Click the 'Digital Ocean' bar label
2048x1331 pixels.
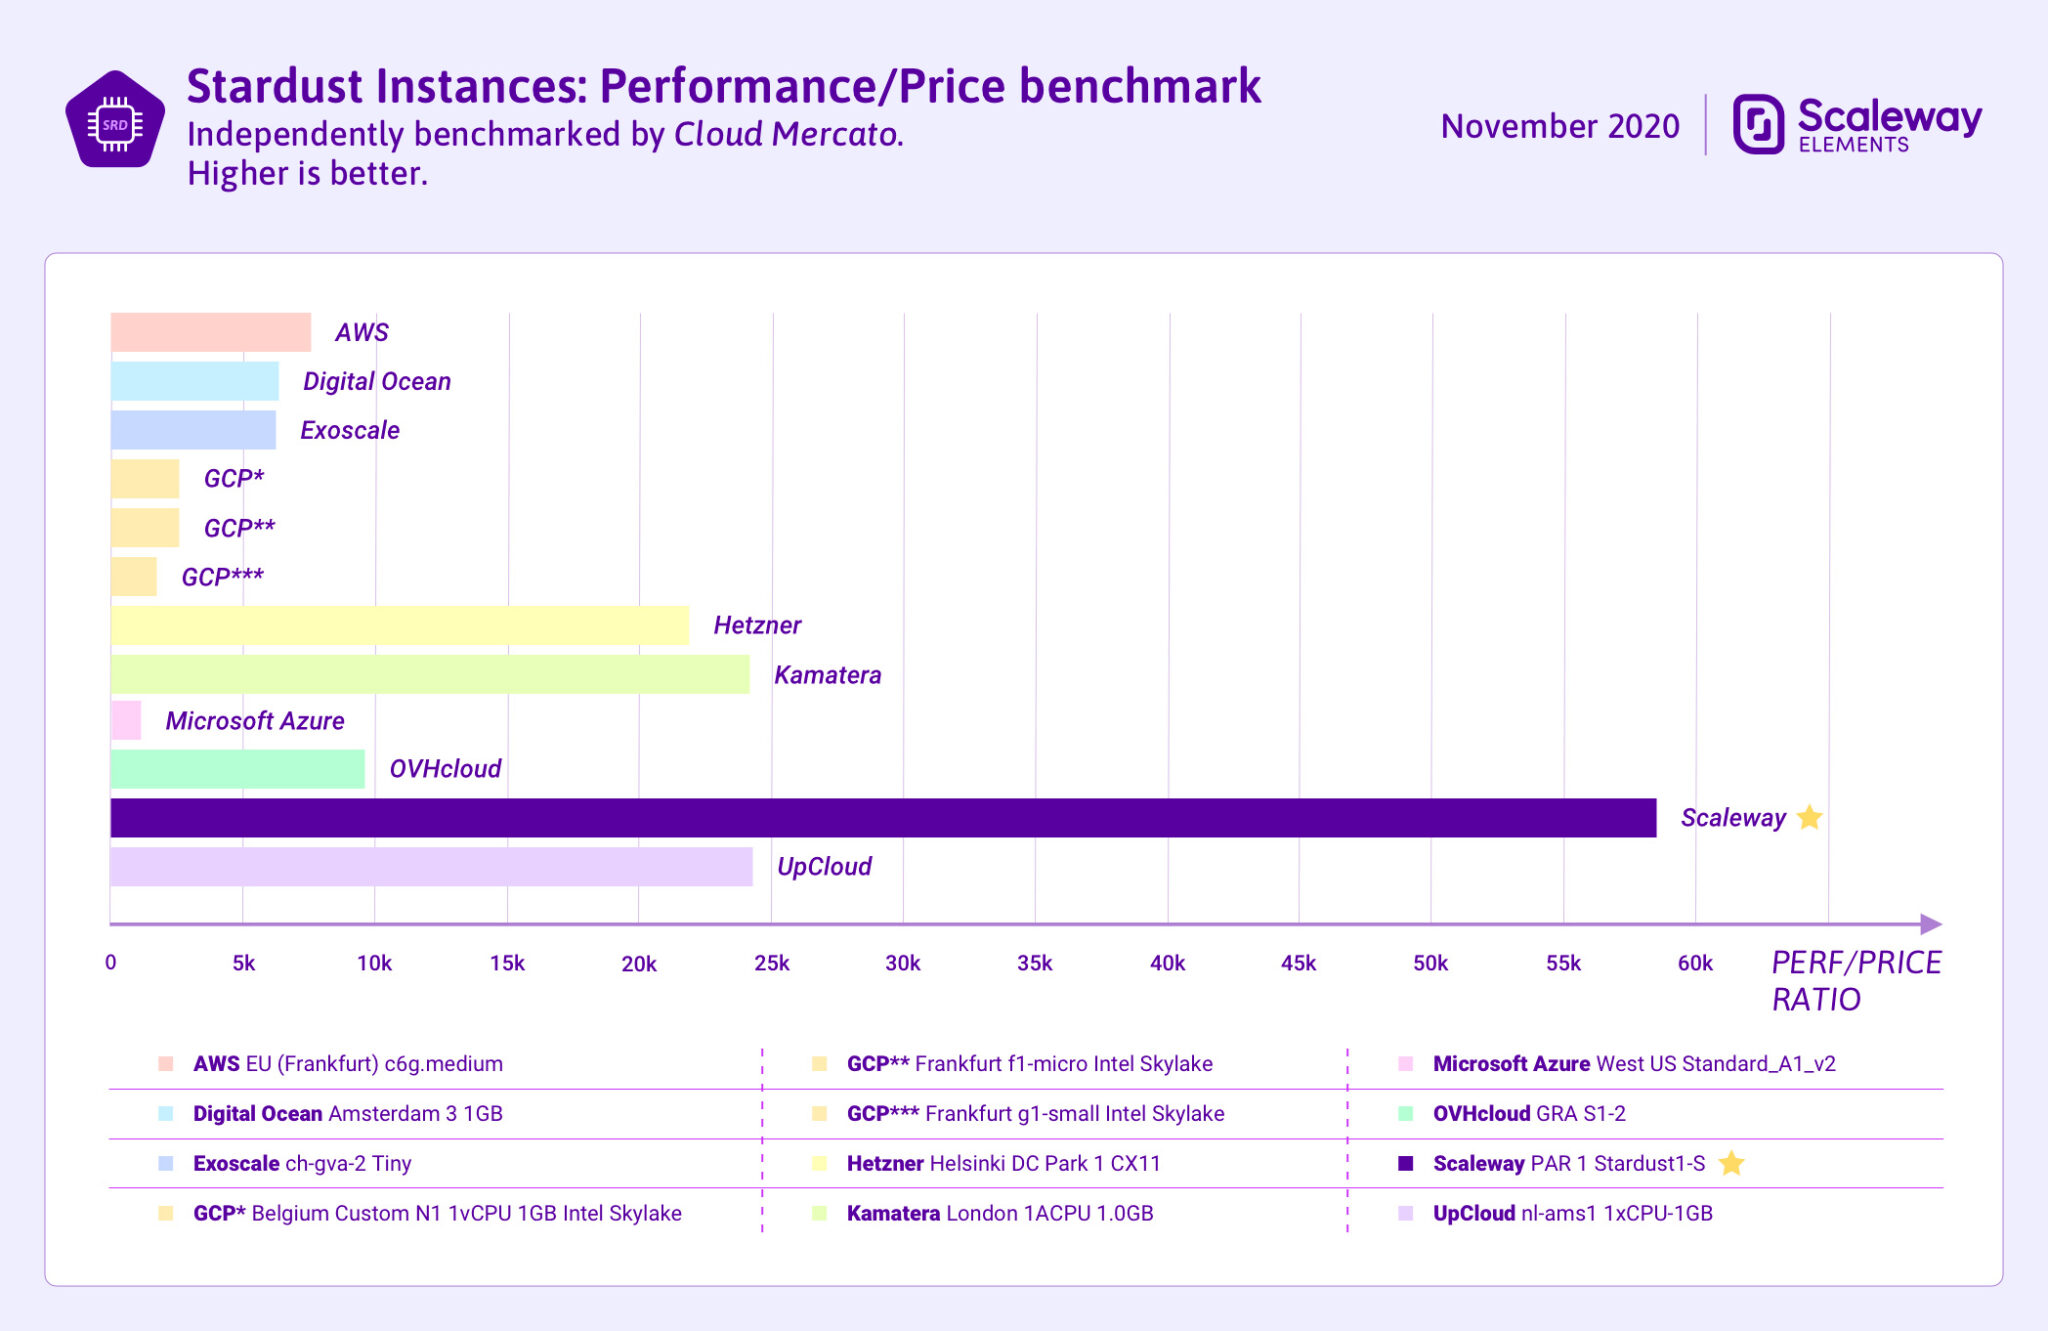tap(377, 381)
